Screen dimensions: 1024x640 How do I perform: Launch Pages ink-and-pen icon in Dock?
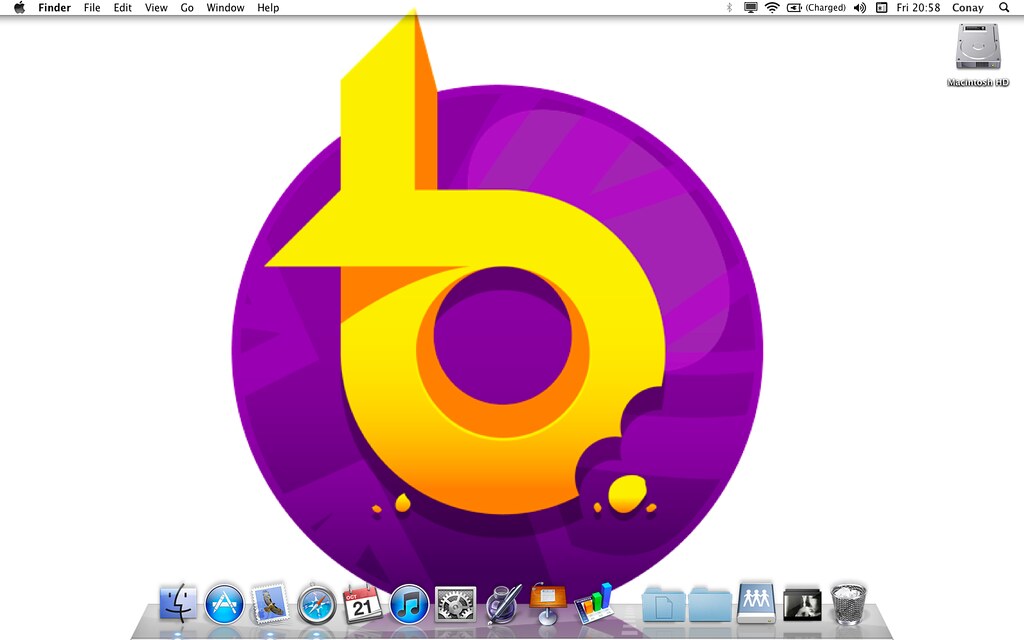tap(502, 603)
